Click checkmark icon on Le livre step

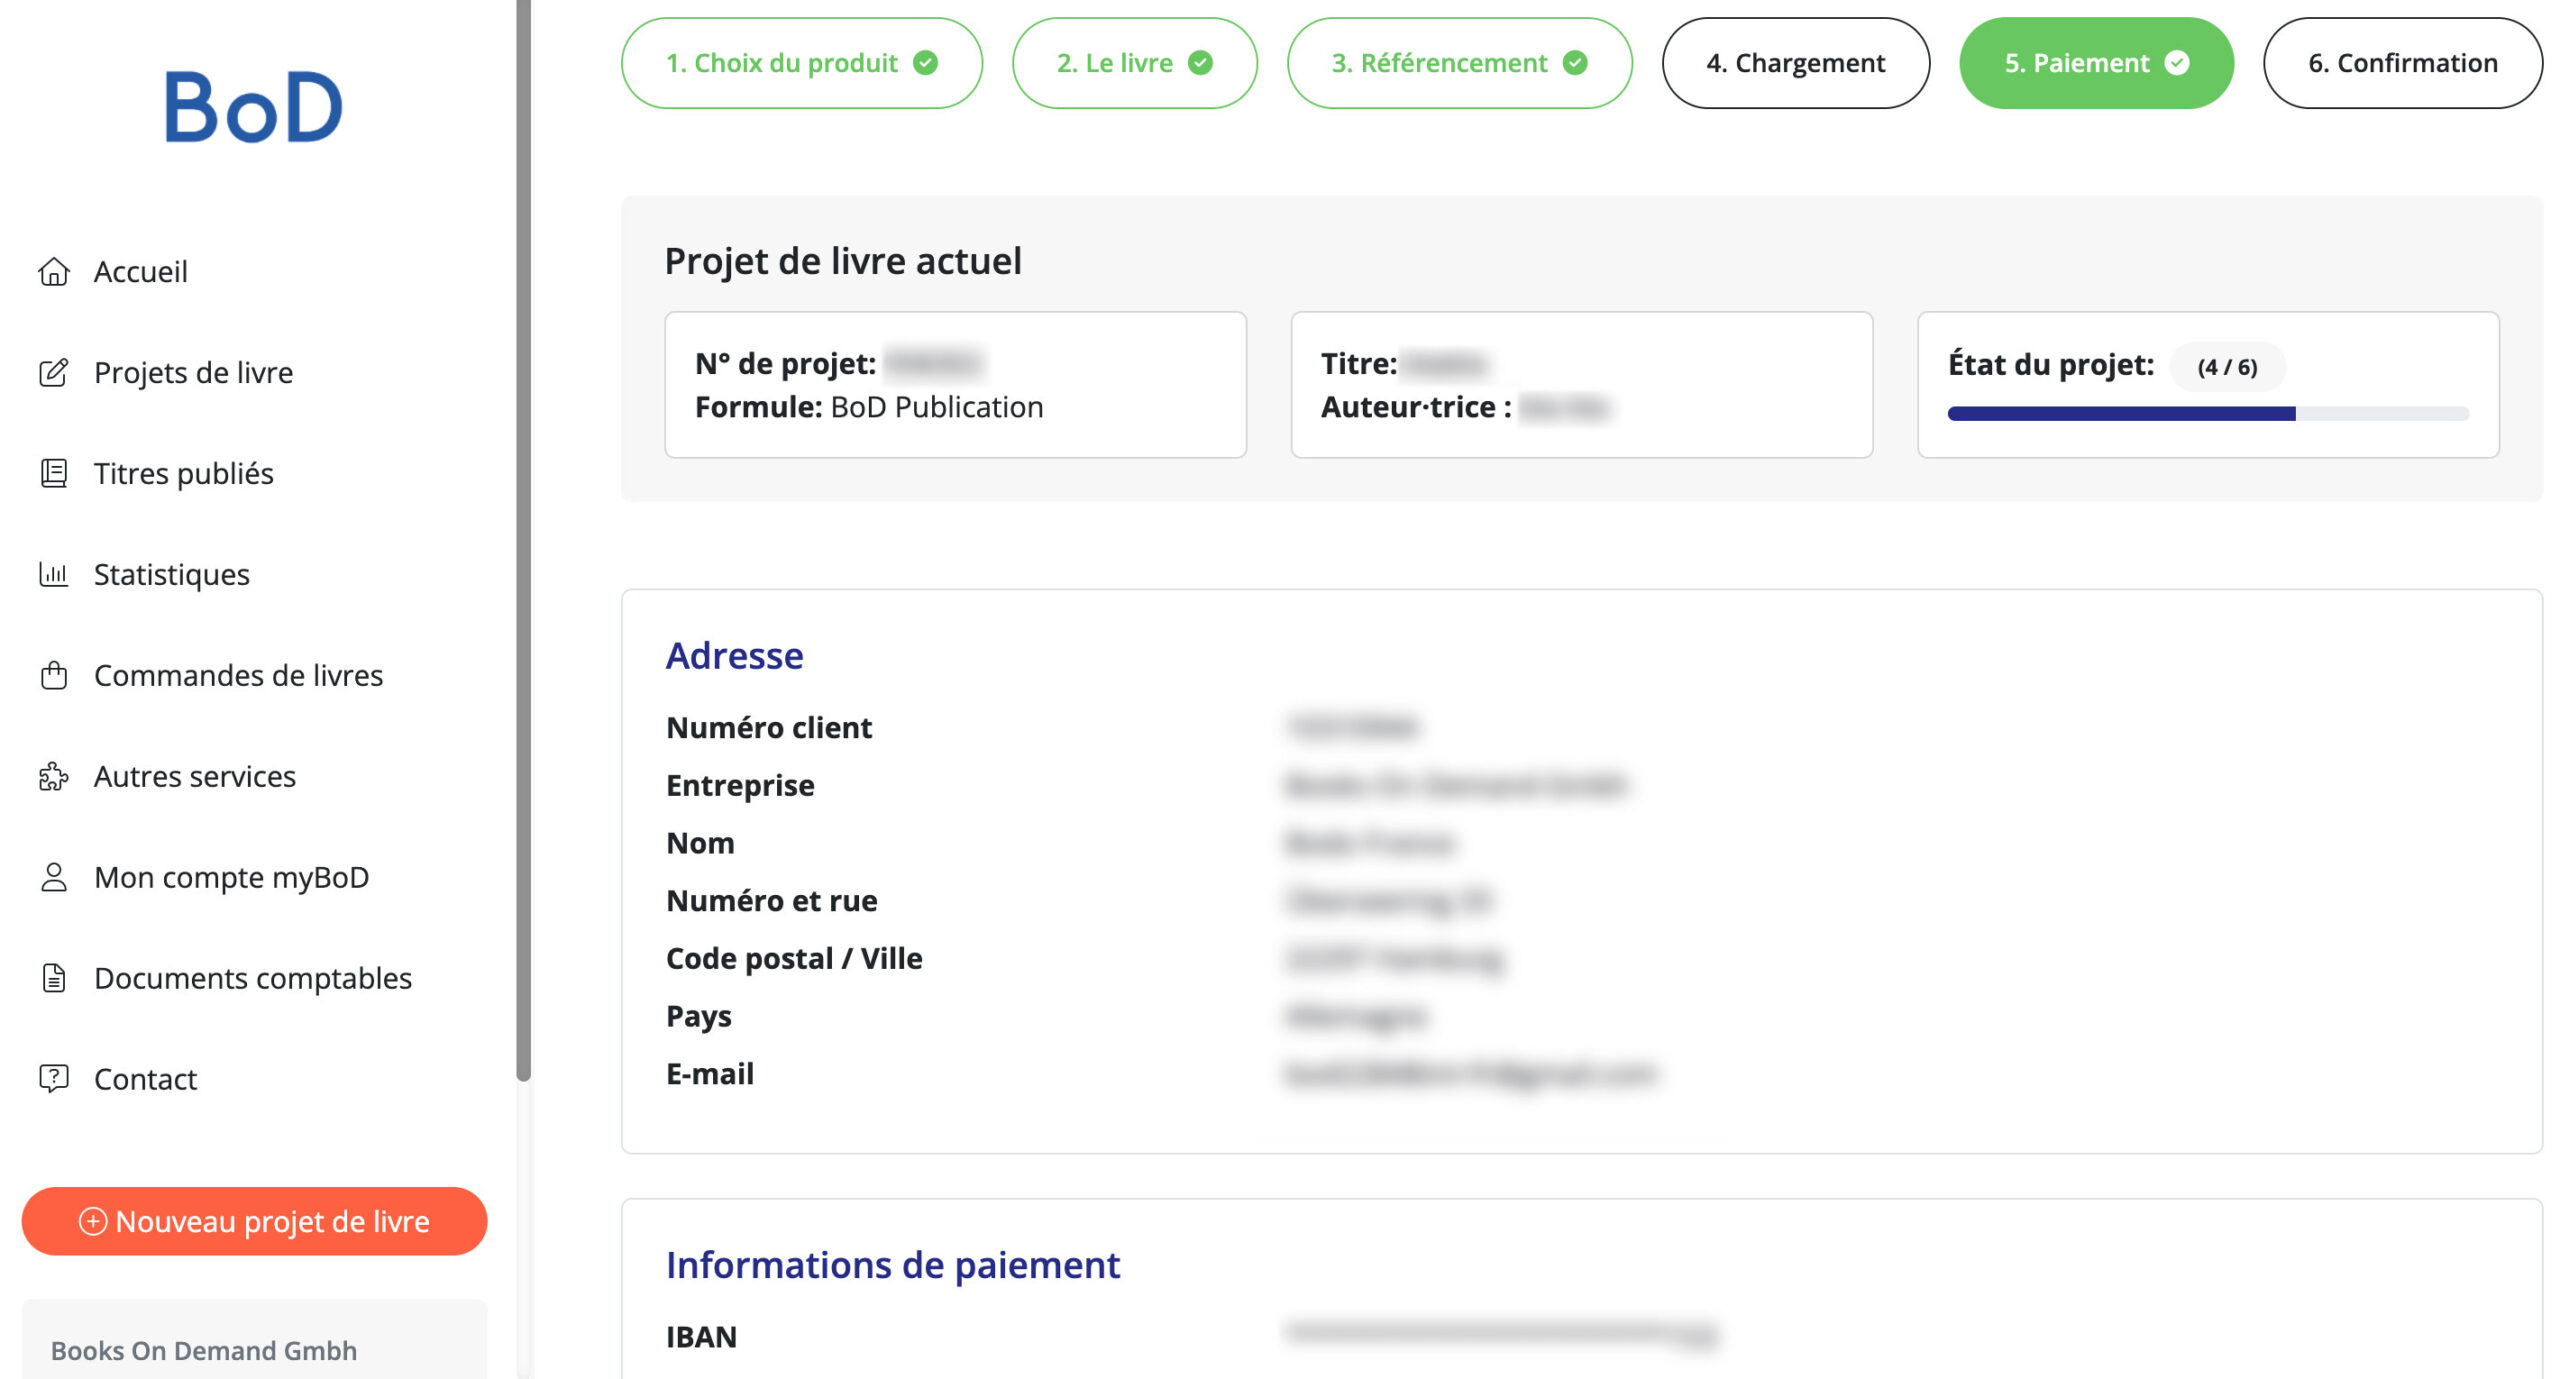coord(1200,63)
